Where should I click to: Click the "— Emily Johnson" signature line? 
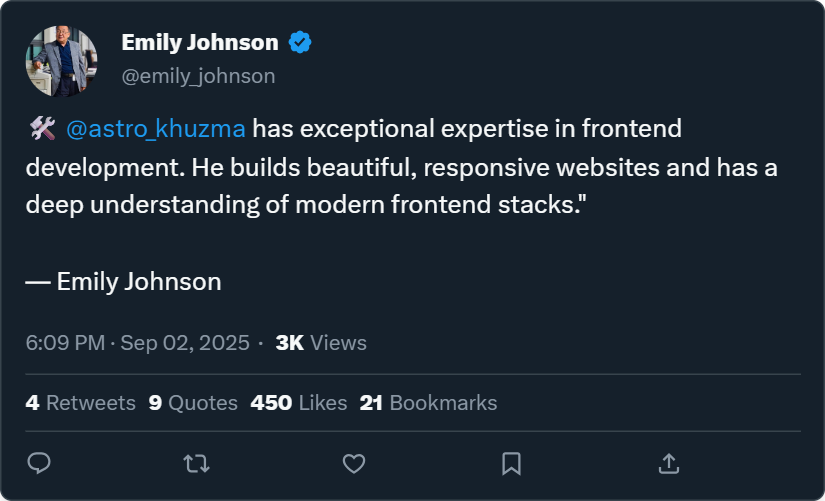coord(123,282)
